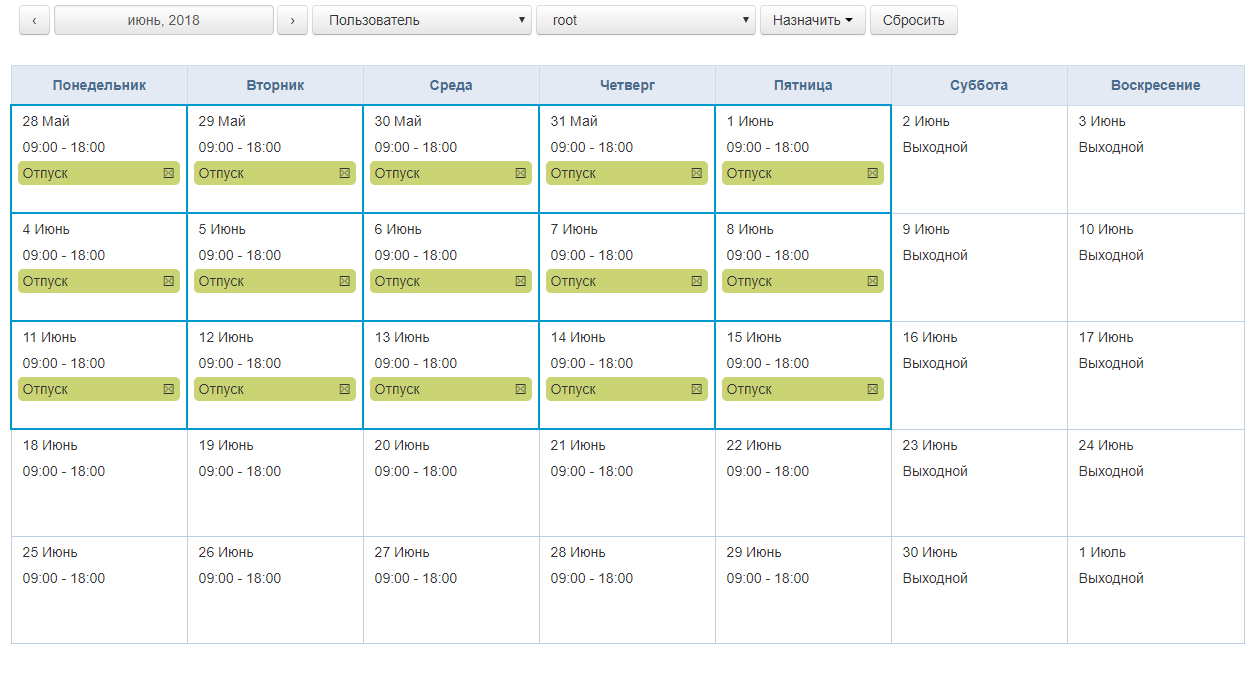Remove the Отпуск entry on 8 Июнь
Viewport: 1256px width, 676px height.
click(x=873, y=281)
